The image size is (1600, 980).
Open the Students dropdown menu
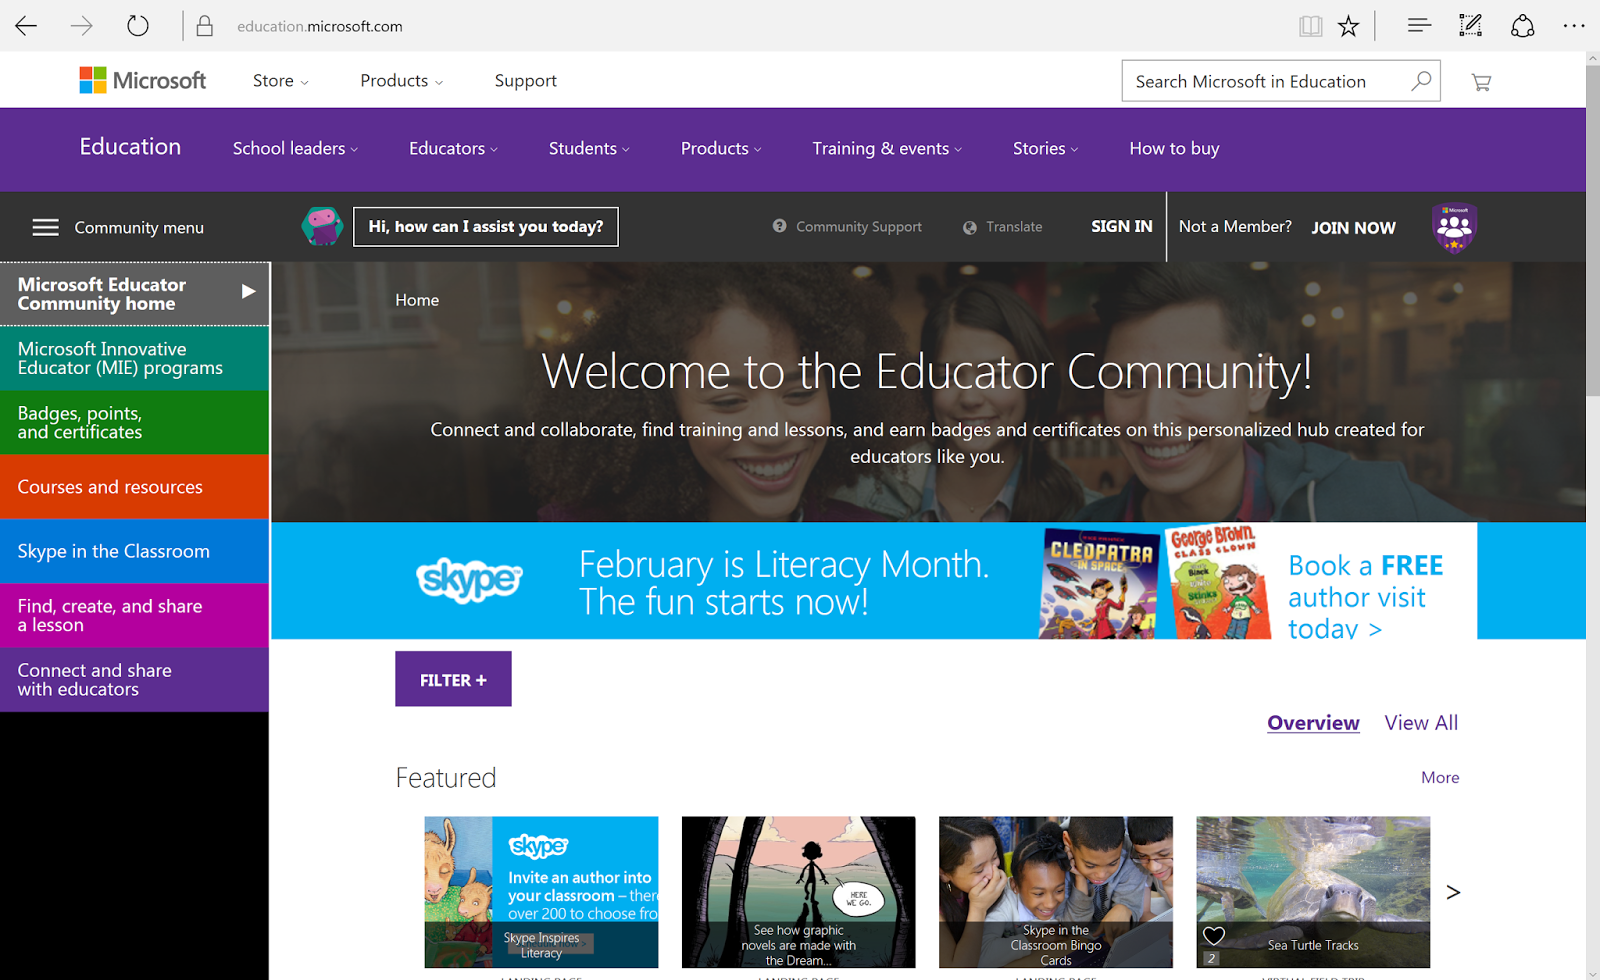[589, 148]
